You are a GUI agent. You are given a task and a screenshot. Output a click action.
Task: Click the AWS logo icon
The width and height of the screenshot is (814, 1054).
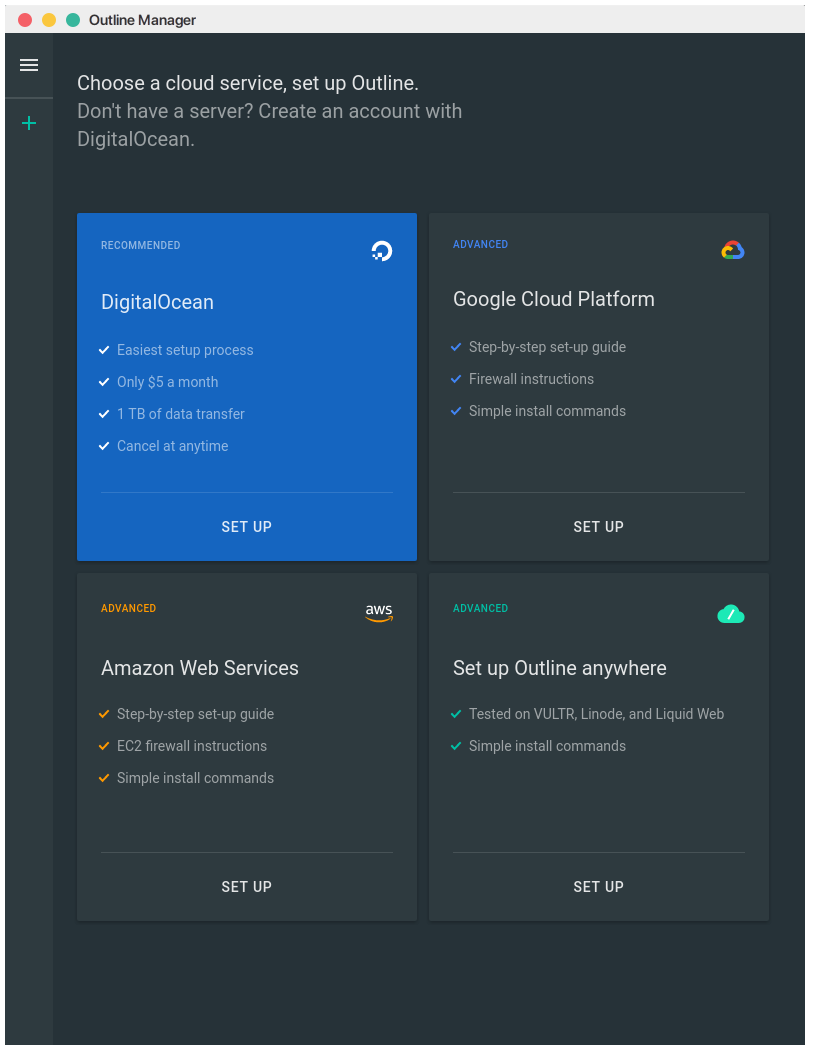379,612
